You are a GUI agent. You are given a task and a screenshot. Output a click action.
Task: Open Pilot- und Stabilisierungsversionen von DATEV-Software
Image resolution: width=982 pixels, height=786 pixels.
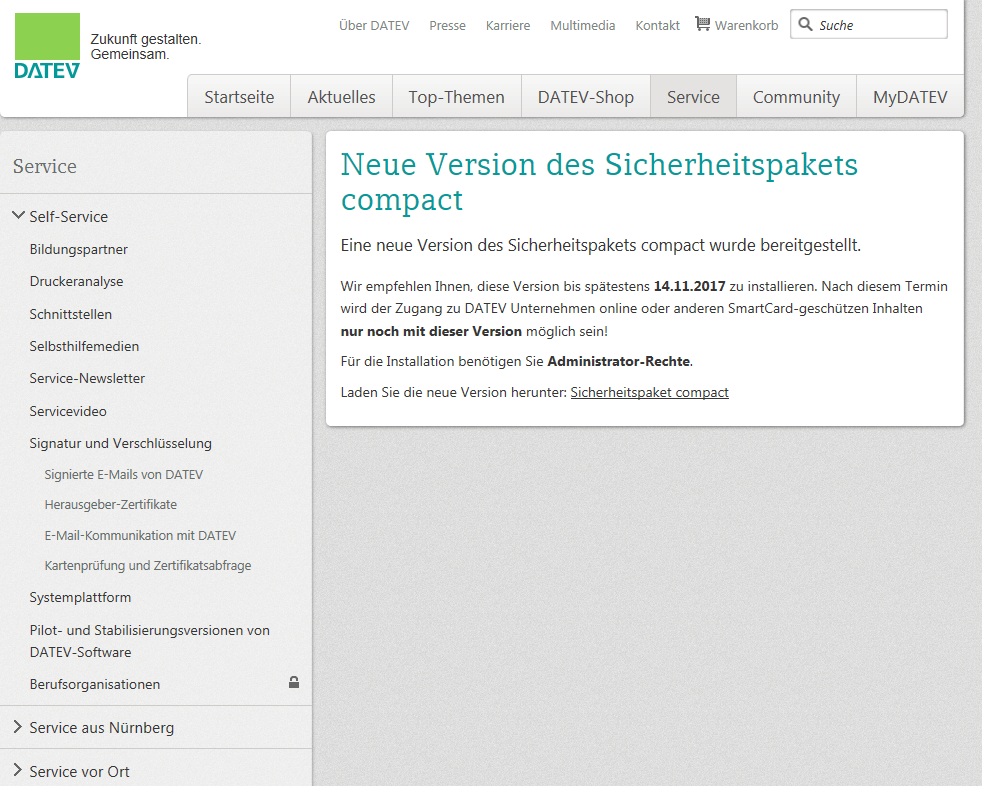(150, 641)
